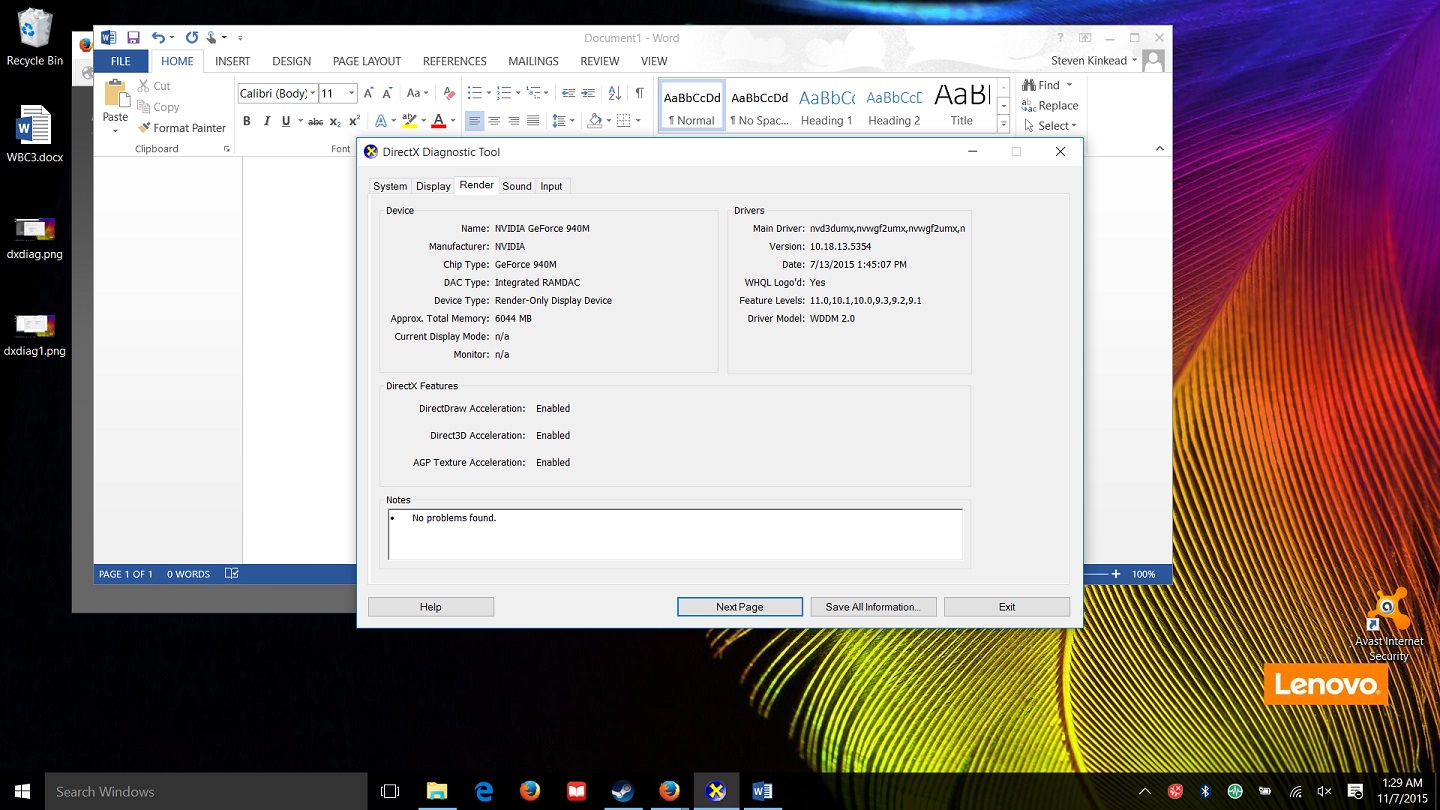Click the Paste clipboard icon in Word
This screenshot has width=1440, height=810.
coord(116,95)
